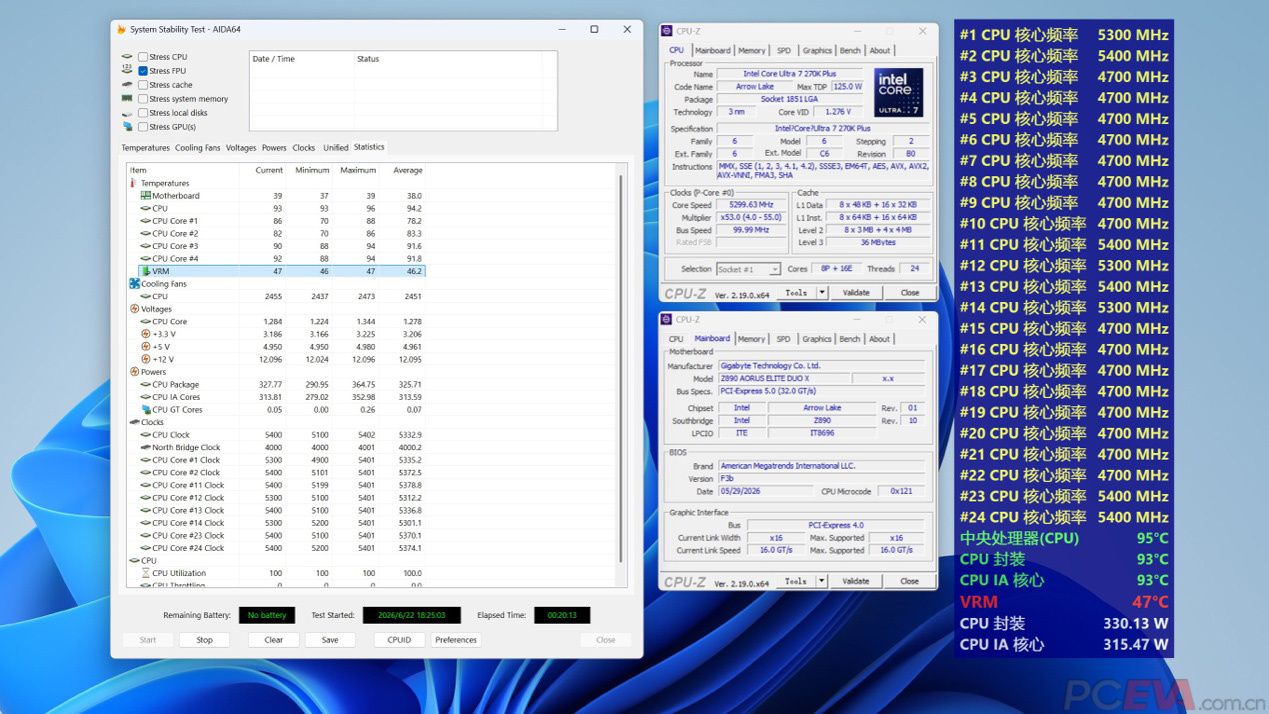
Task: Click the Voltages group icon
Action: pyautogui.click(x=134, y=309)
